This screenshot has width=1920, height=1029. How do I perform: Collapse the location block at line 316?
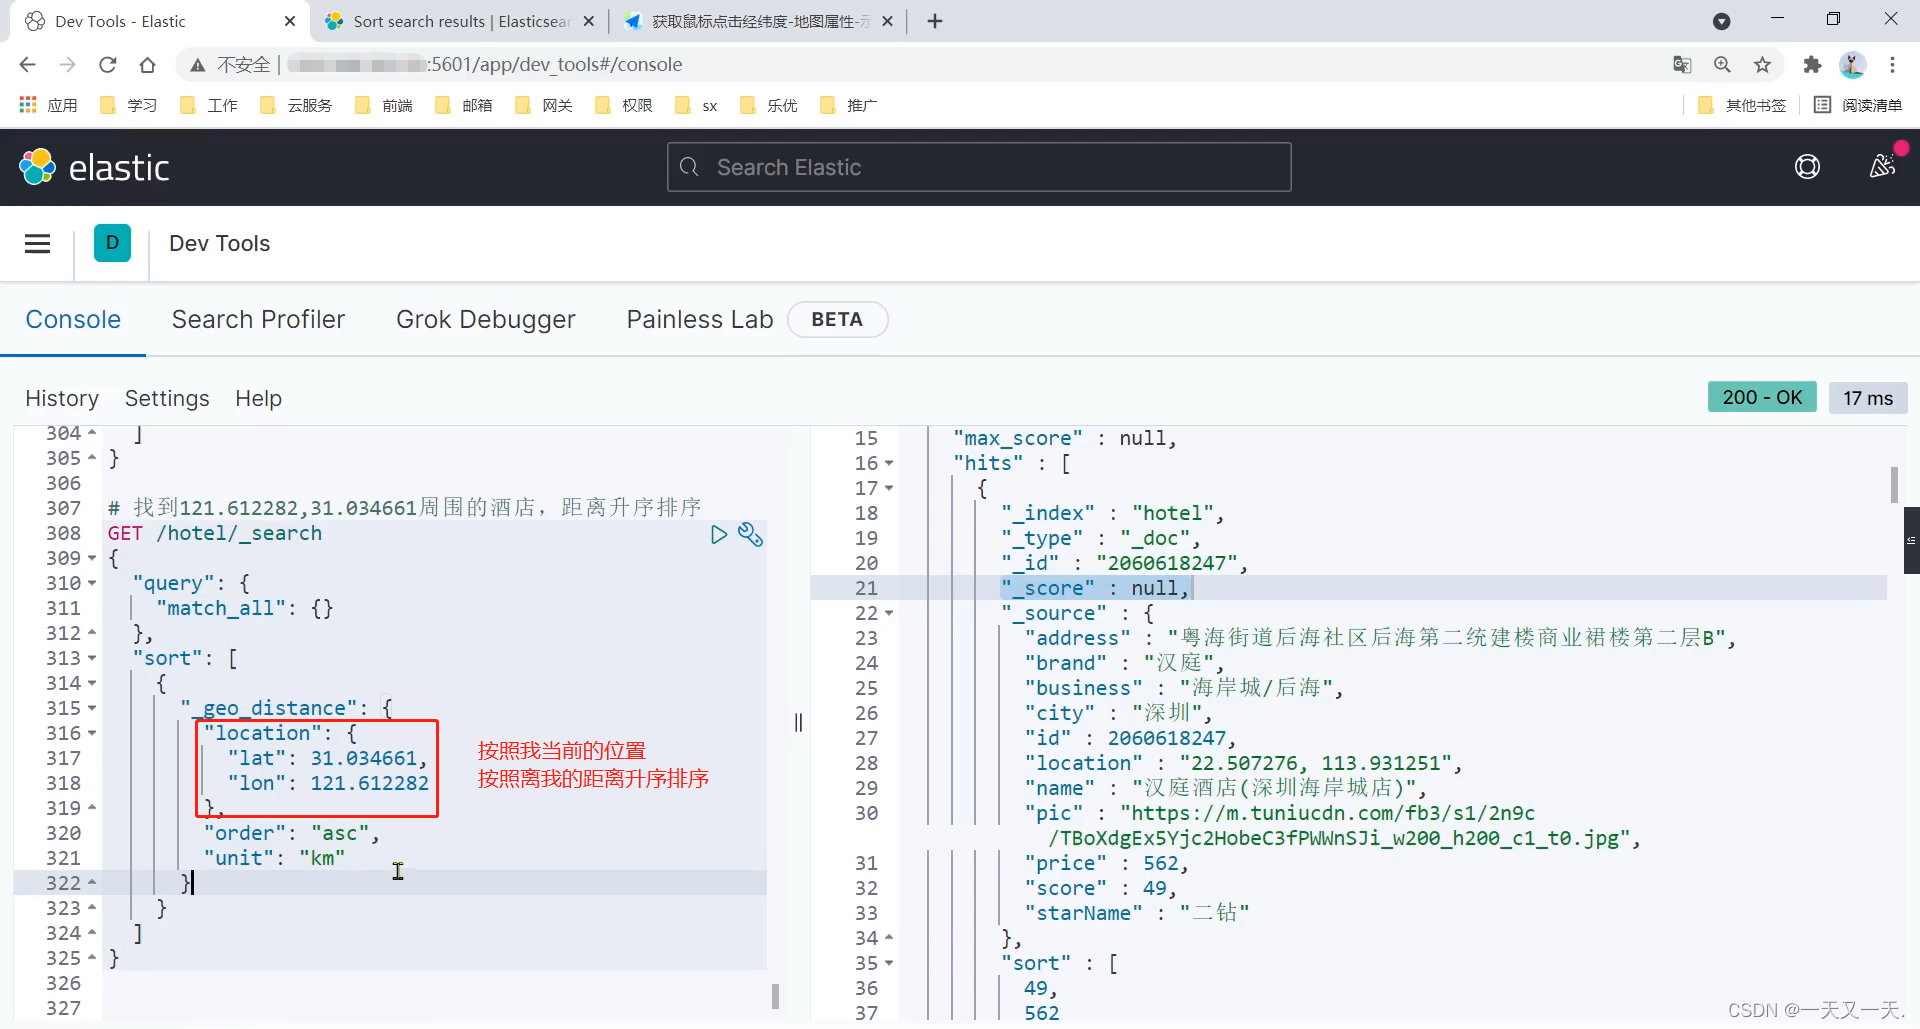(x=92, y=733)
